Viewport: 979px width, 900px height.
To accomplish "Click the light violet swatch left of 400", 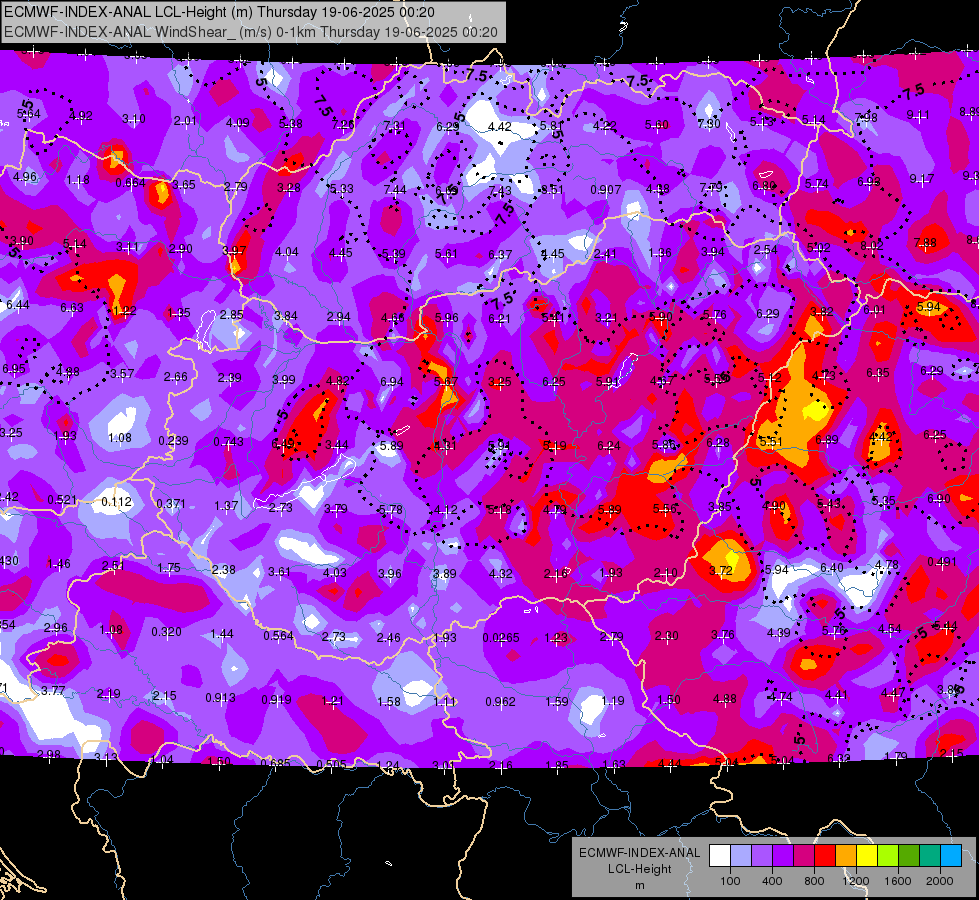I will (762, 856).
